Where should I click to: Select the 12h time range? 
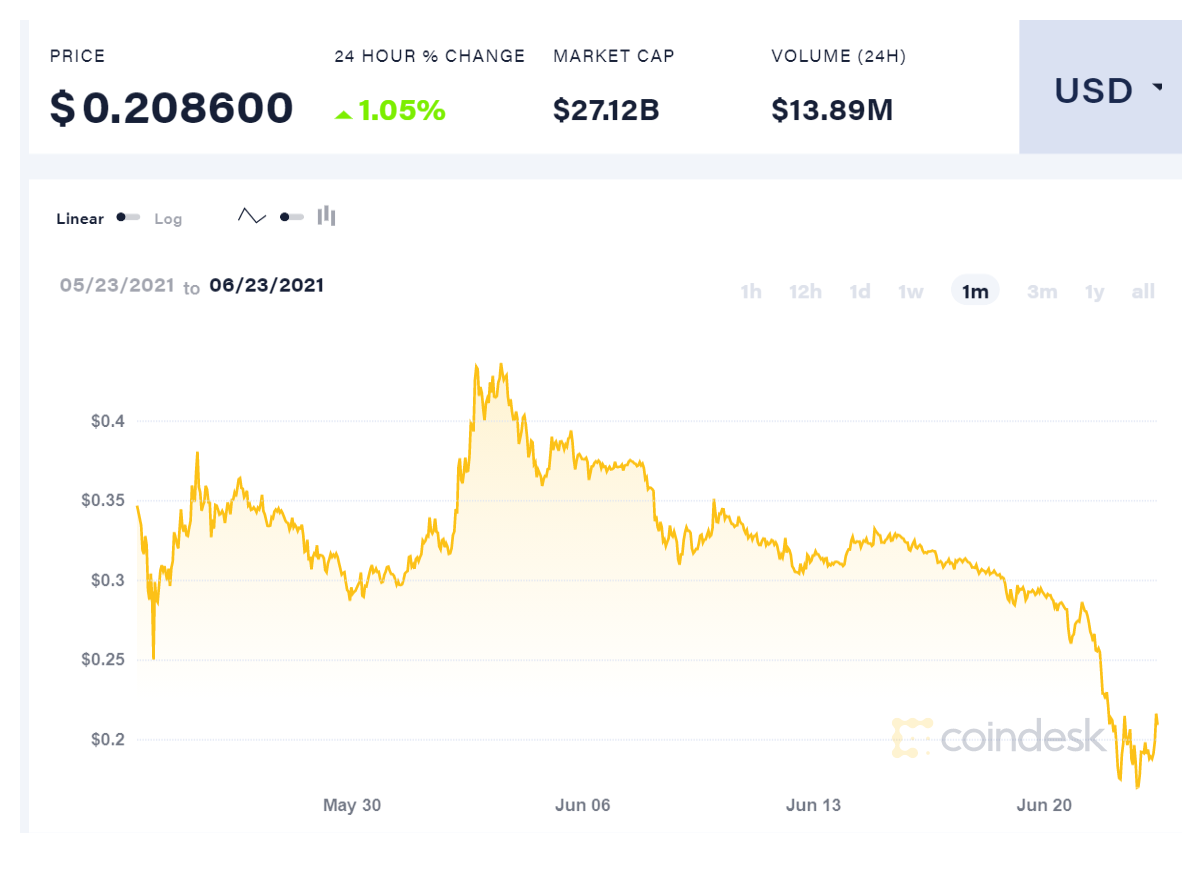(x=805, y=291)
